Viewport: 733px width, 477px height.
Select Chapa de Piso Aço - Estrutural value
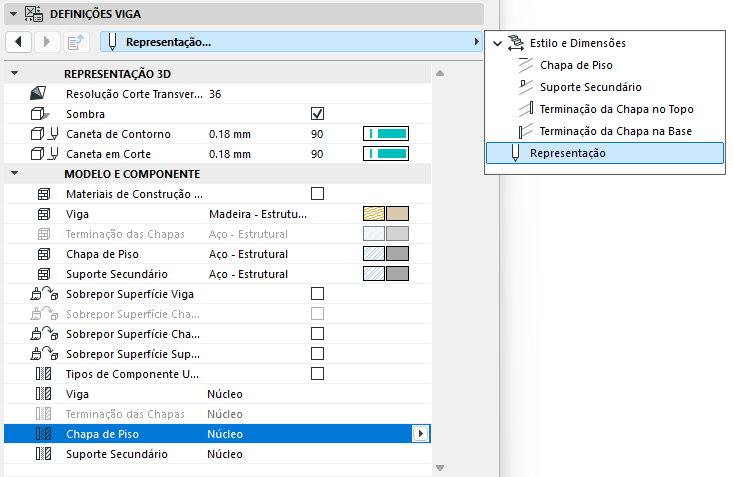click(x=248, y=254)
